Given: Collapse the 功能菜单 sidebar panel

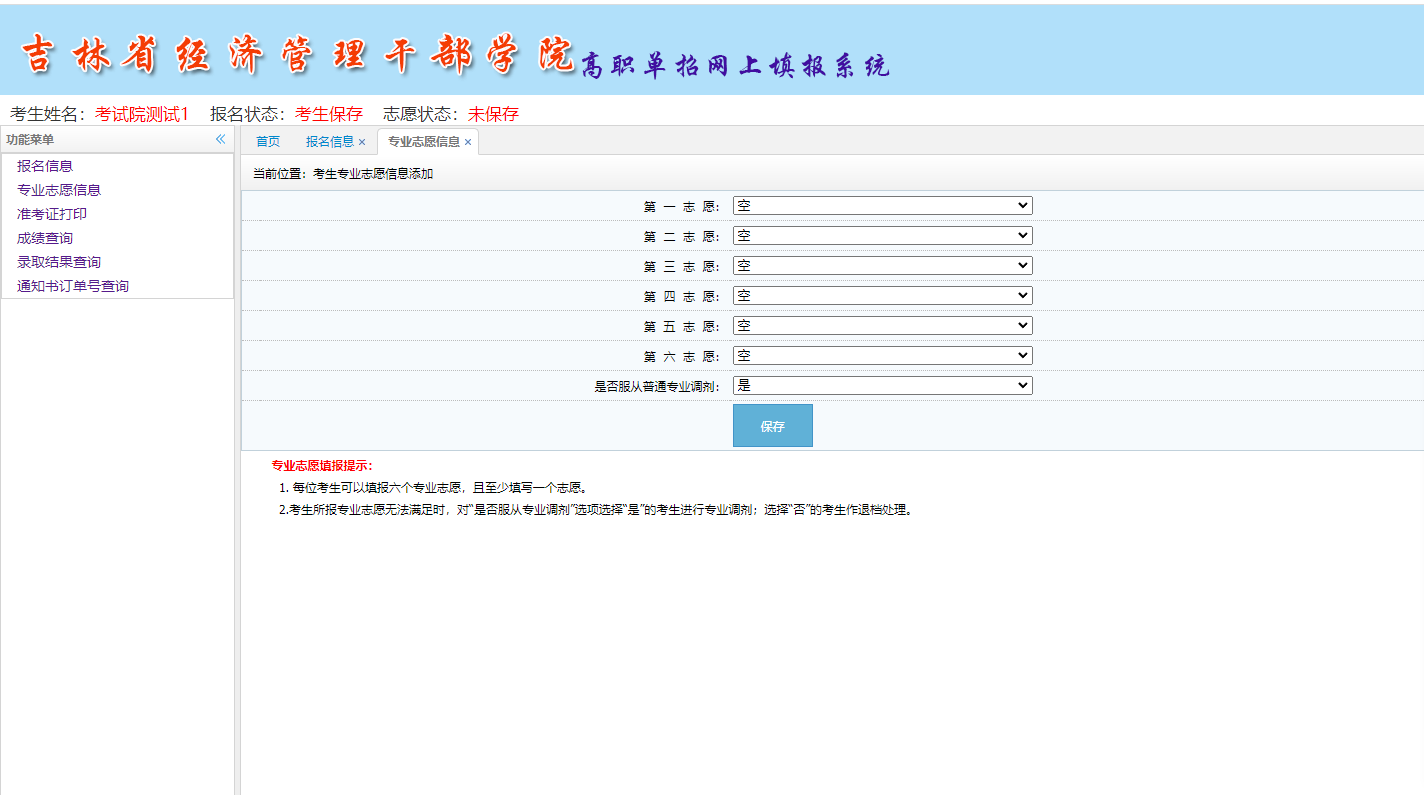Looking at the screenshot, I should [x=221, y=139].
